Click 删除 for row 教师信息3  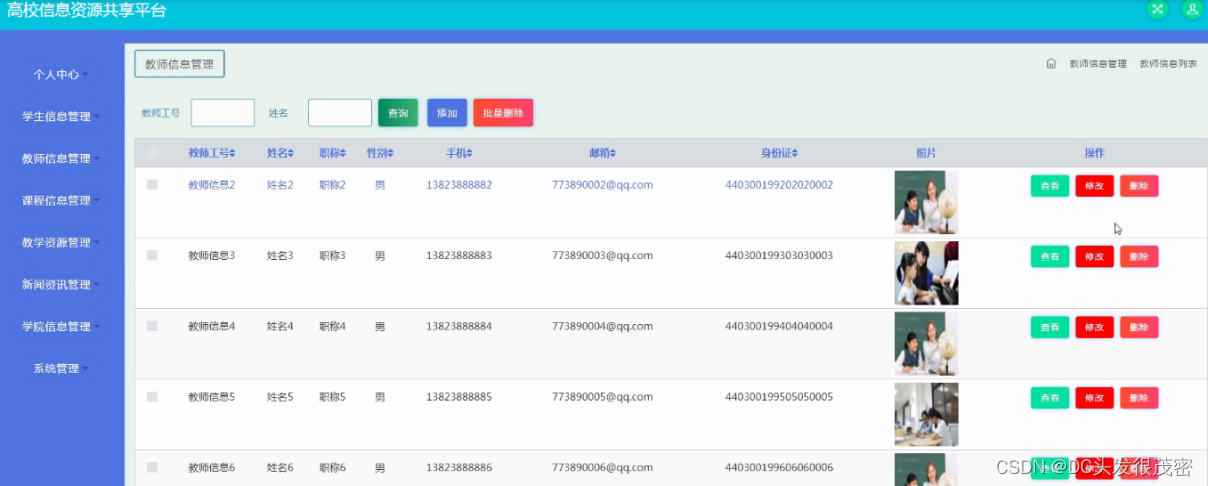coord(1139,257)
